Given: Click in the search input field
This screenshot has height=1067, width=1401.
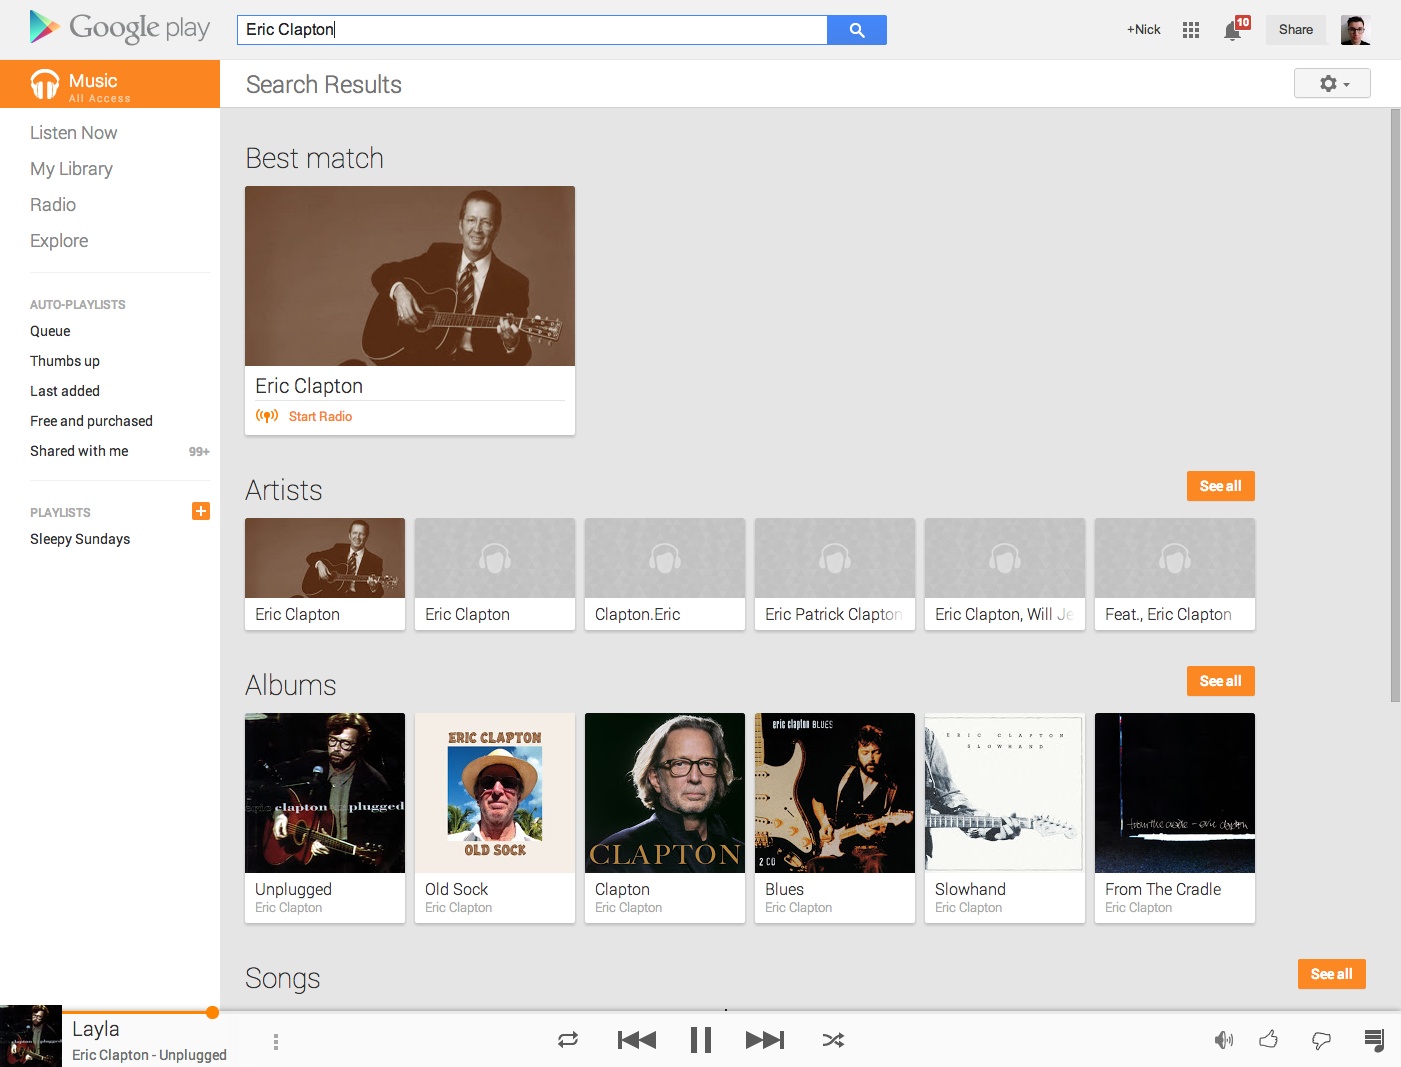Looking at the screenshot, I should [532, 30].
